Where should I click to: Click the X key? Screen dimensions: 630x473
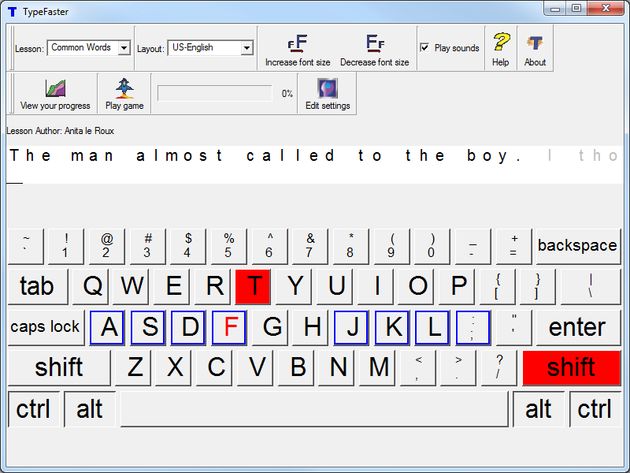tap(174, 368)
